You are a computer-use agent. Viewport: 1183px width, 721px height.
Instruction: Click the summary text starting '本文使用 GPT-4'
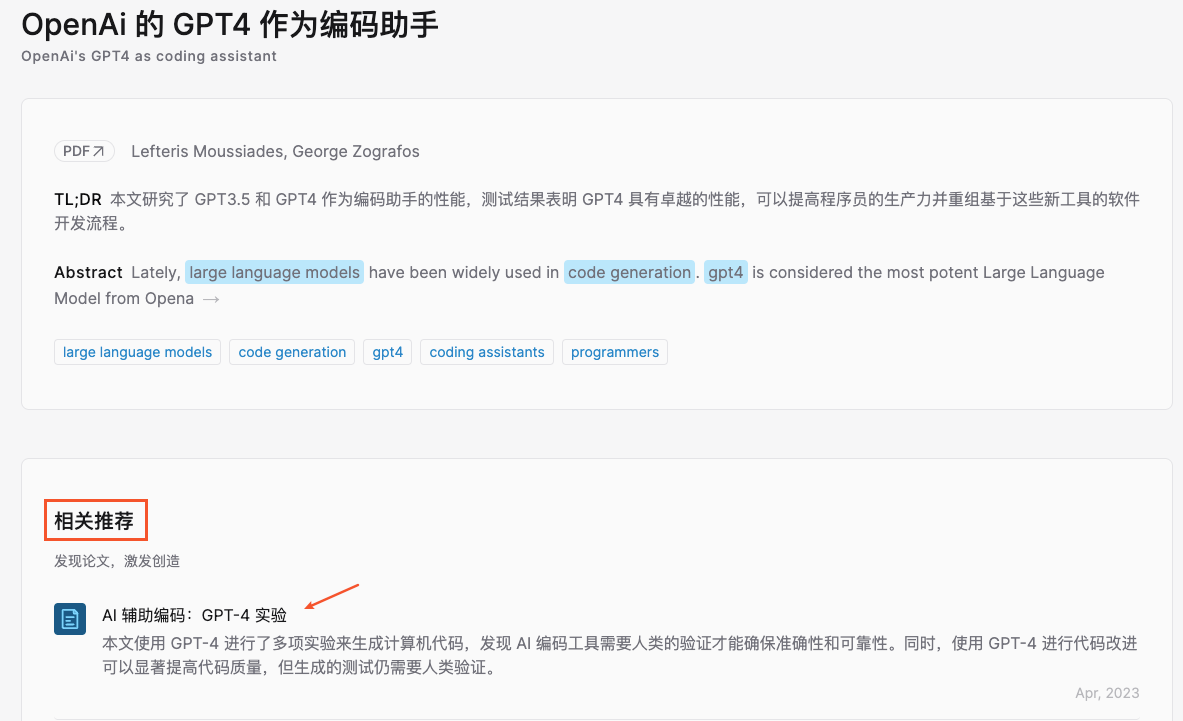tap(620, 655)
